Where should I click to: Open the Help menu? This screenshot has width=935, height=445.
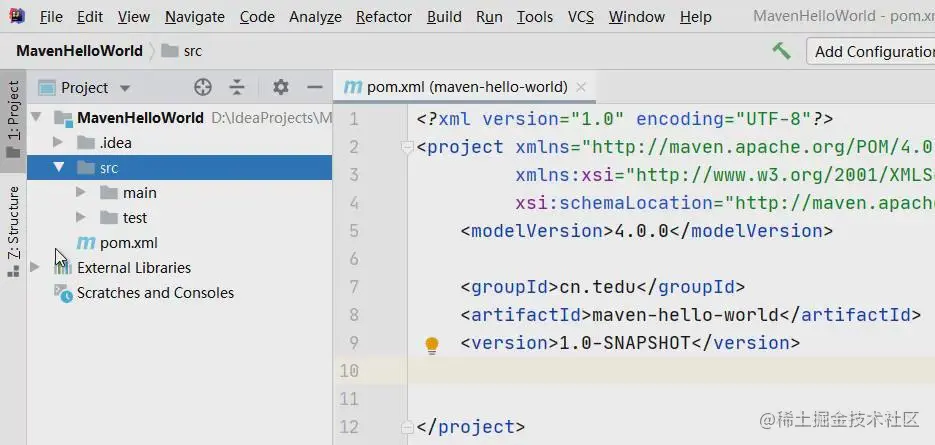[696, 17]
